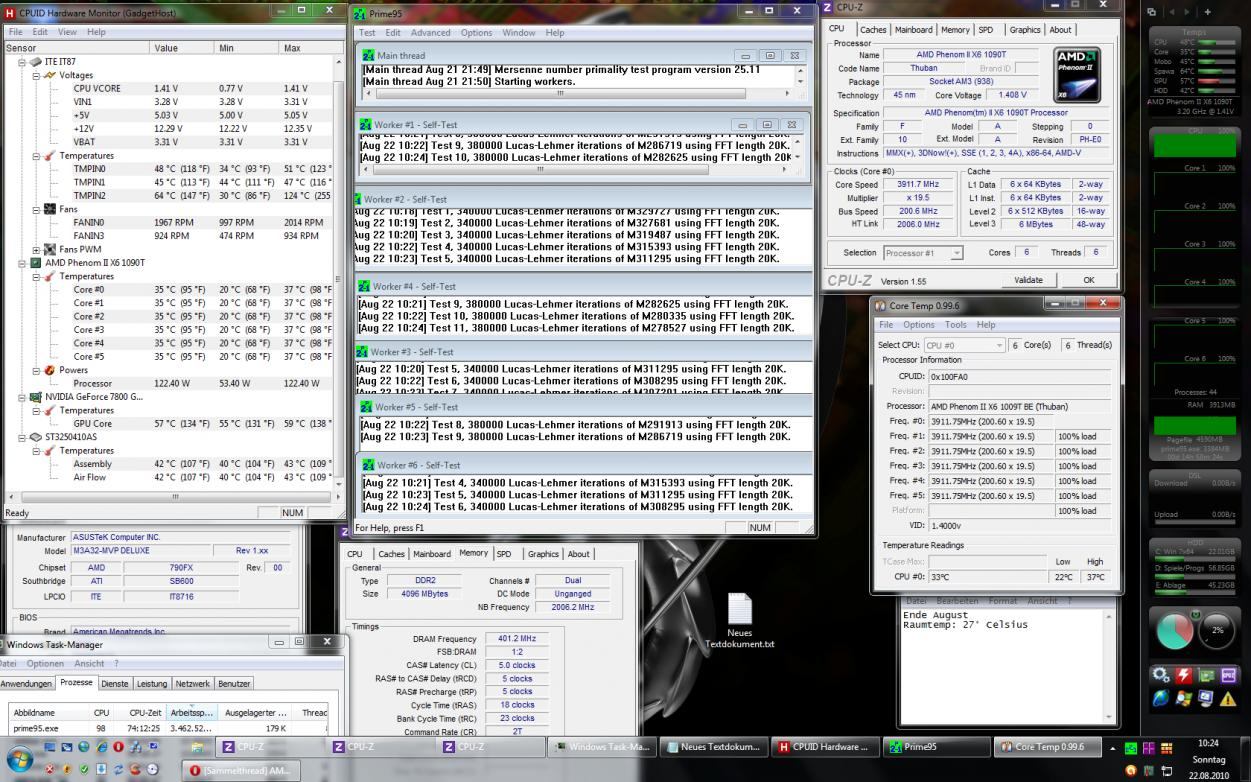Click the red lightning icon in the sidebar launcher

click(x=1184, y=675)
